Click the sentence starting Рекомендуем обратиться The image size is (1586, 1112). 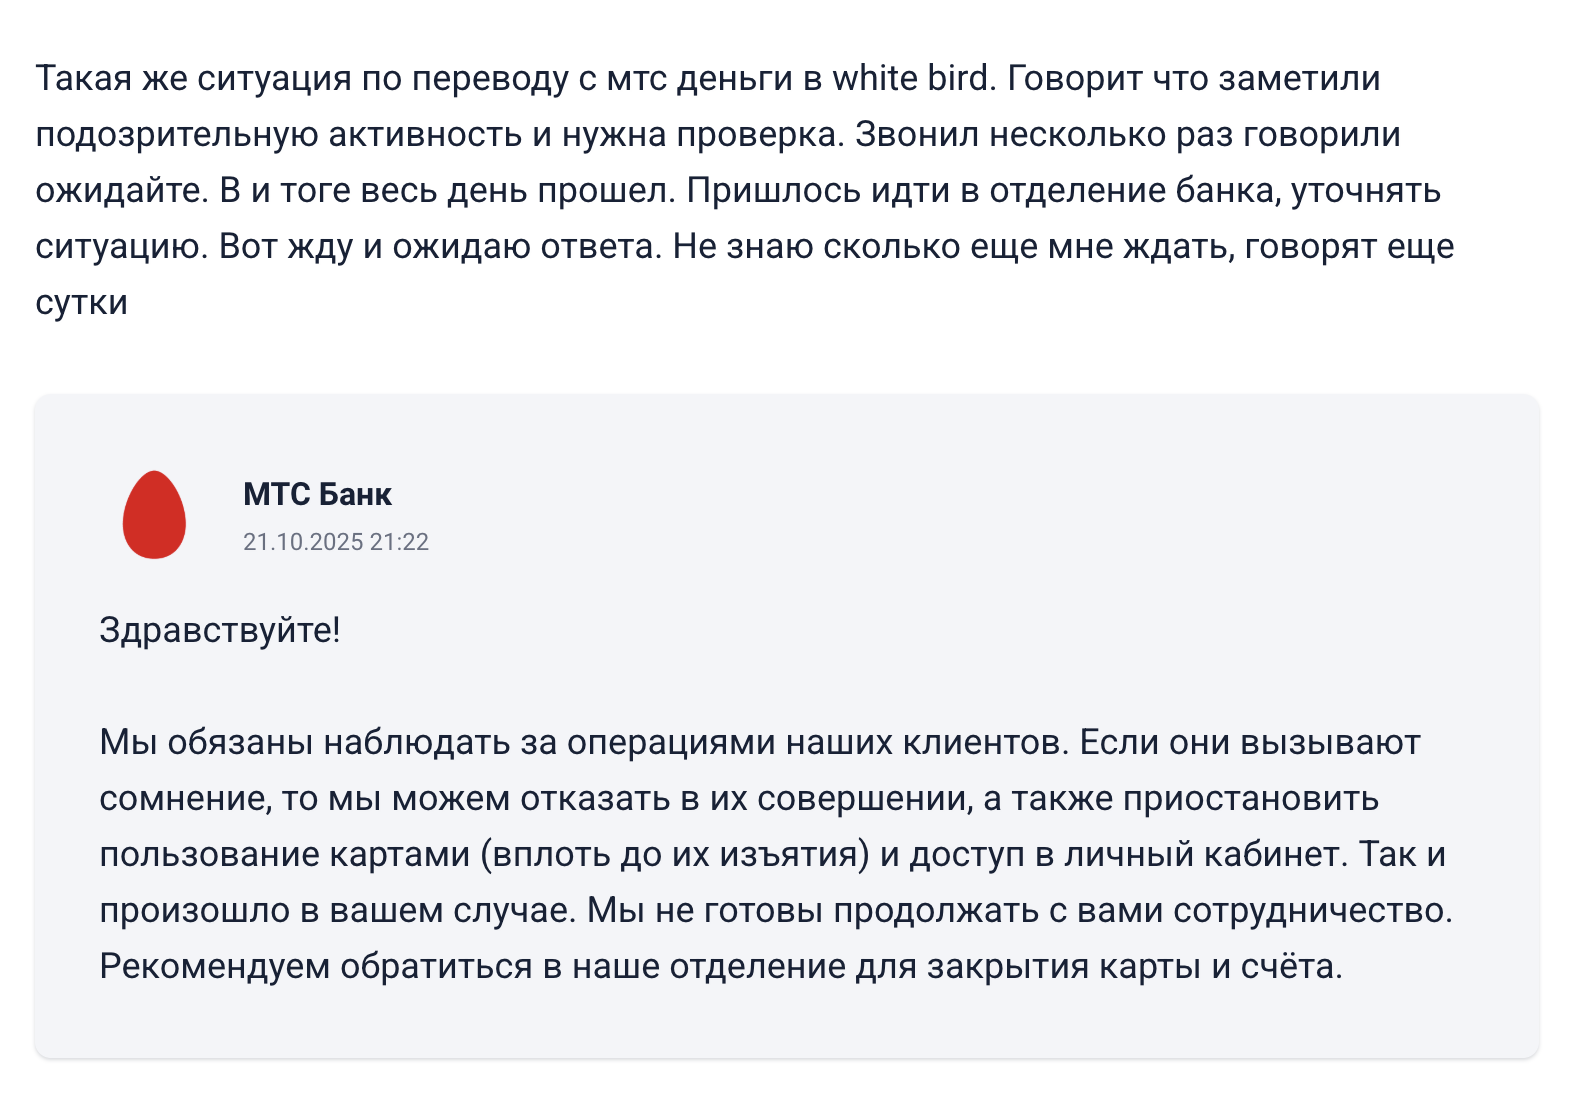(721, 967)
